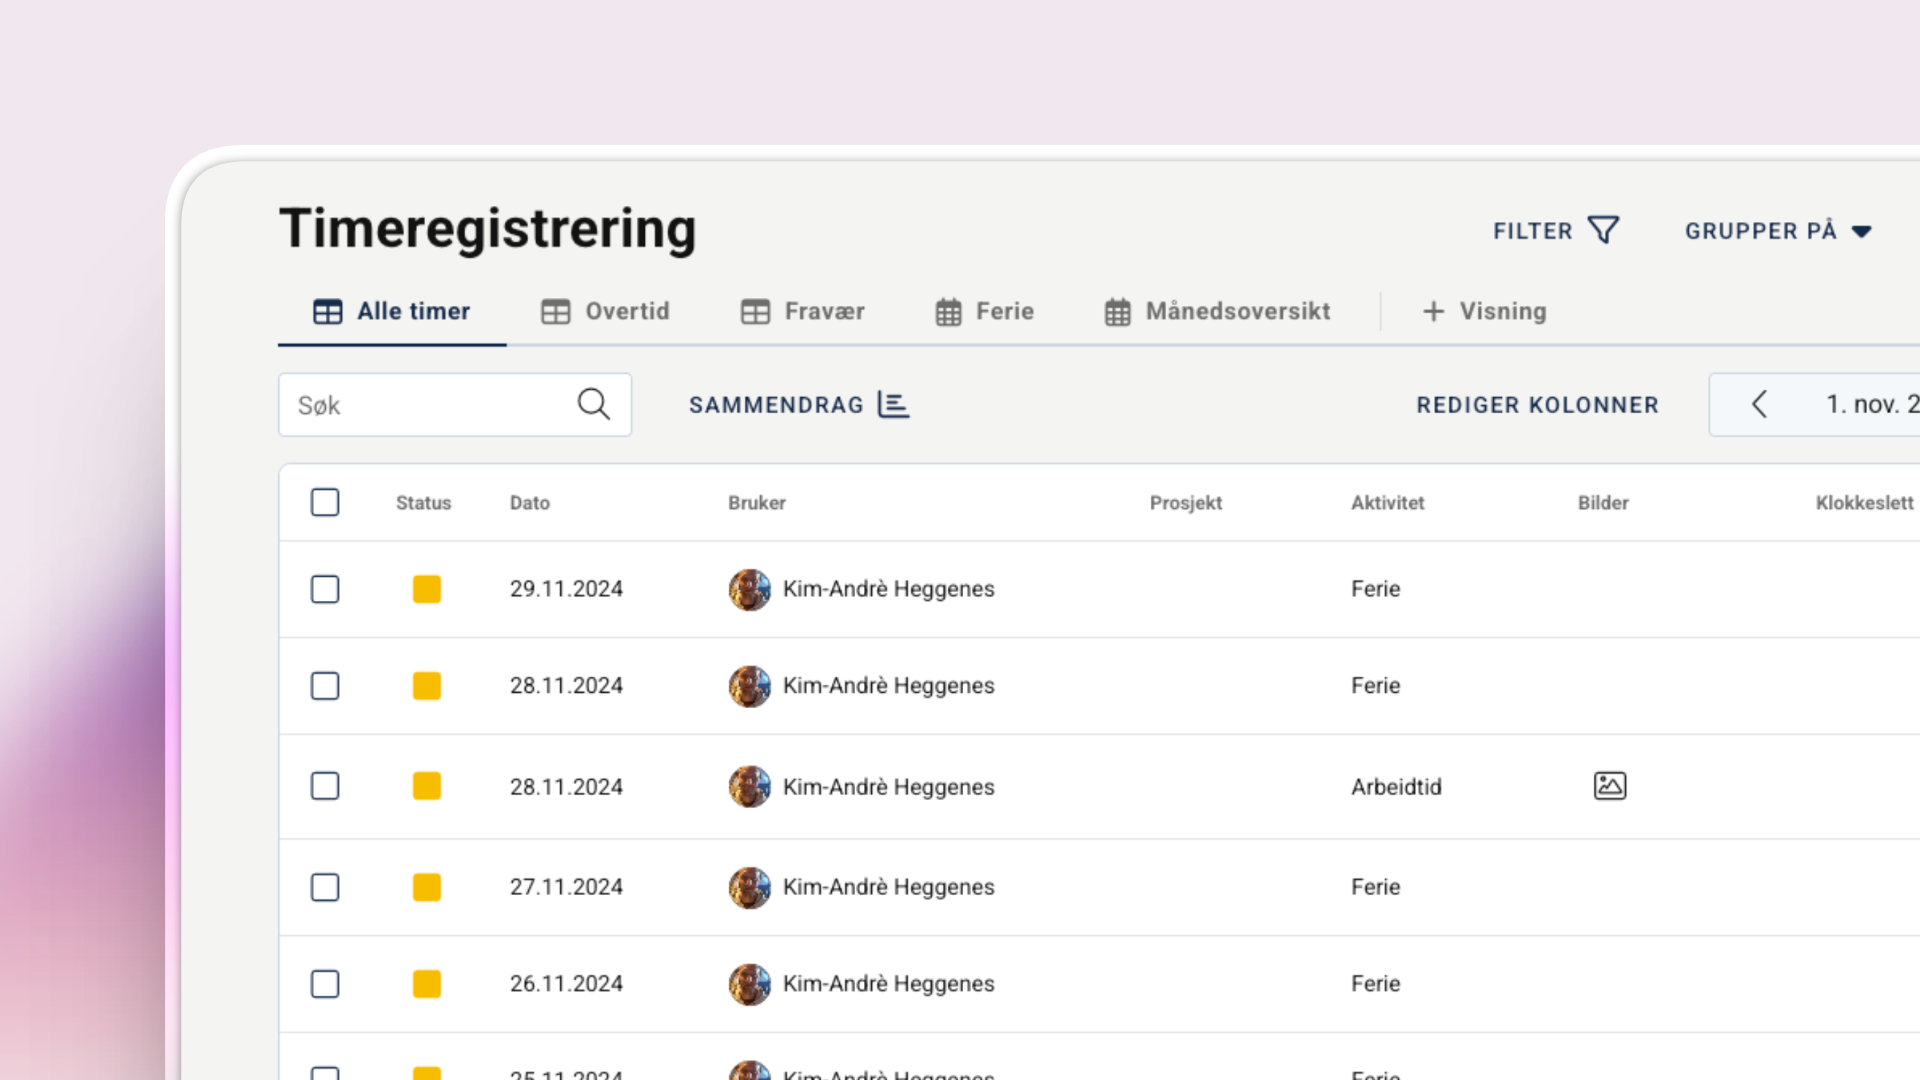Click yellow status swatch on 26.11.2024 row

427,984
